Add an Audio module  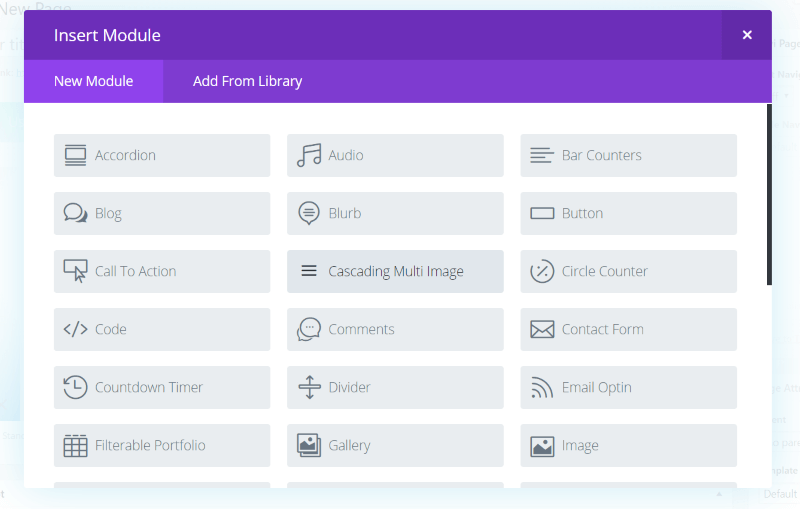395,156
